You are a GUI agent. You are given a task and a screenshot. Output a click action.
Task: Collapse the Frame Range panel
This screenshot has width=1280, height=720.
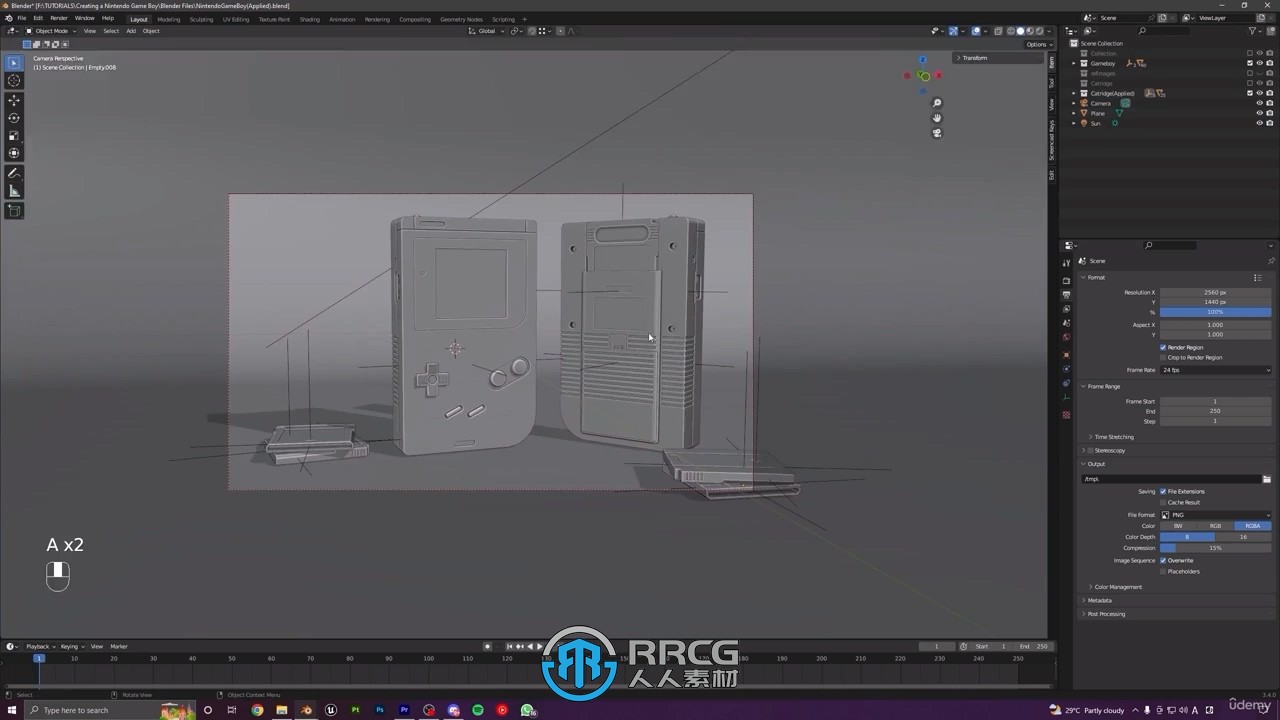pos(1104,386)
